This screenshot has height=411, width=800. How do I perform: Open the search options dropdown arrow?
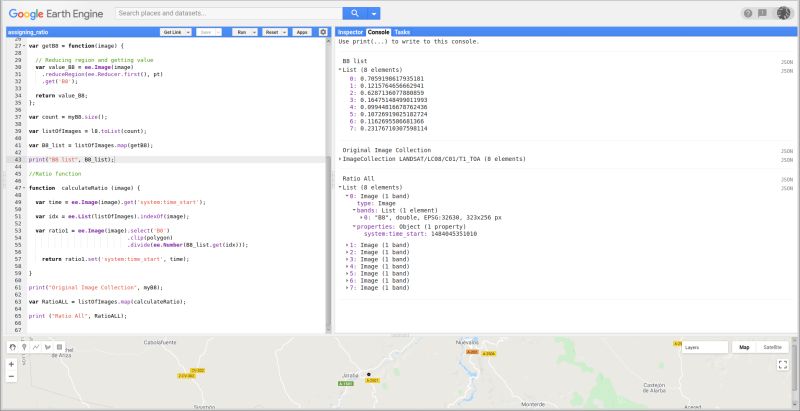374,13
